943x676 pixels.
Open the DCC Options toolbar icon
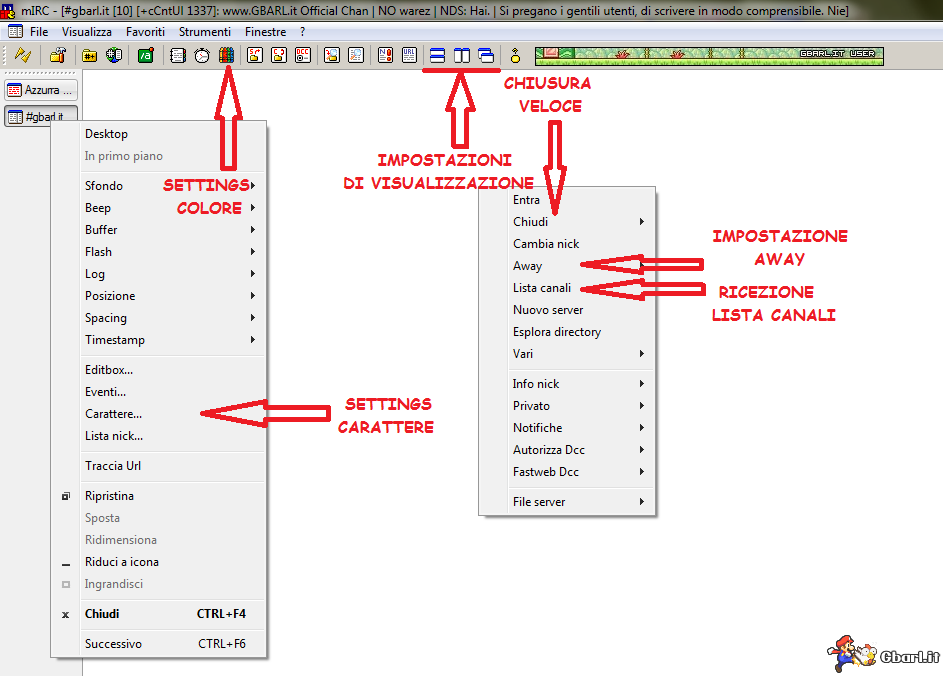(x=303, y=55)
